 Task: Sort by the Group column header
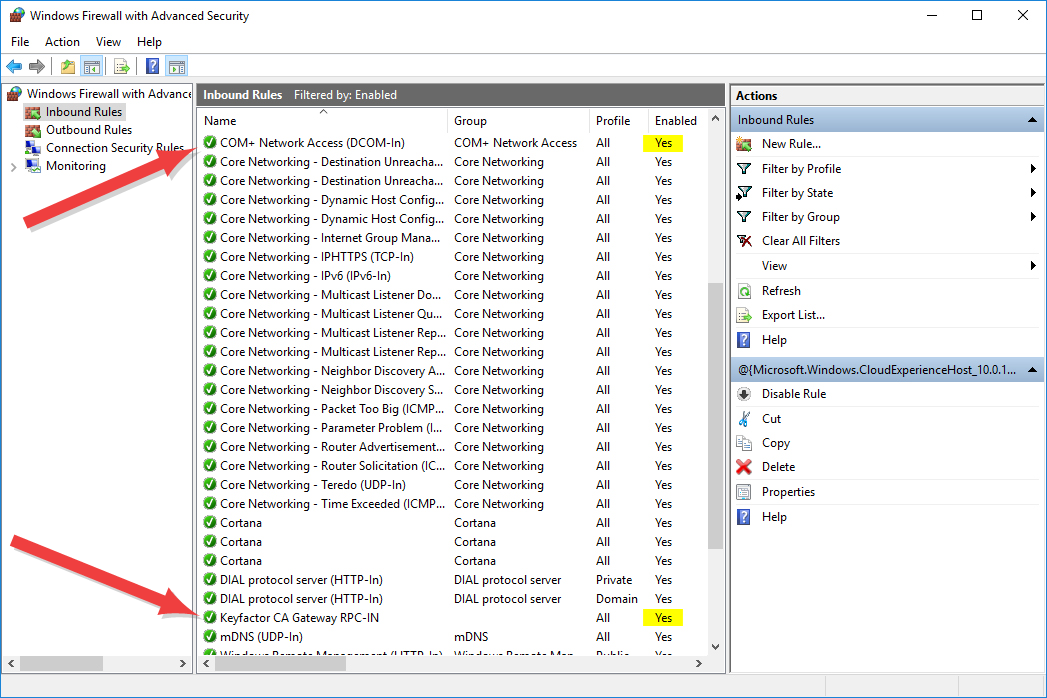[518, 120]
